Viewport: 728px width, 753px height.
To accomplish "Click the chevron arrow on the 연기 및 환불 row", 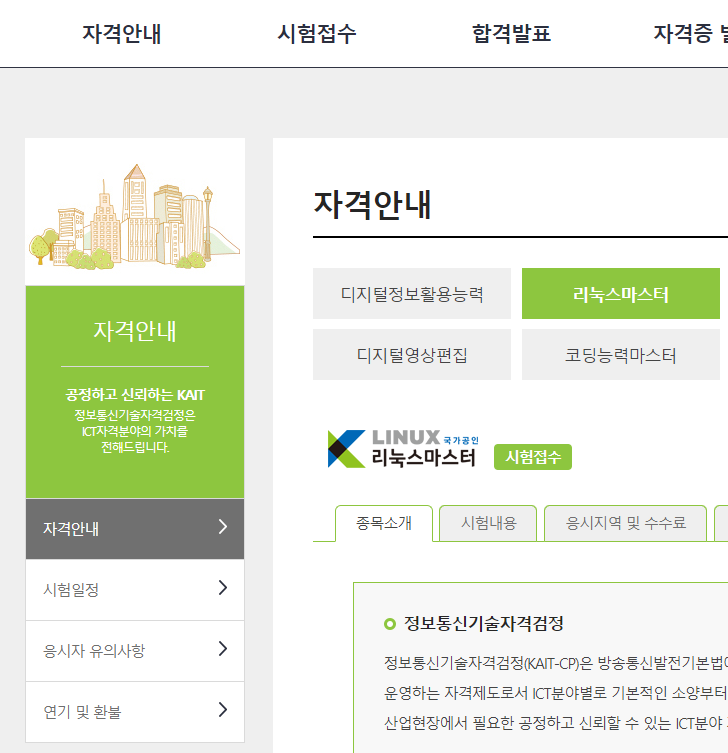I will [222, 710].
